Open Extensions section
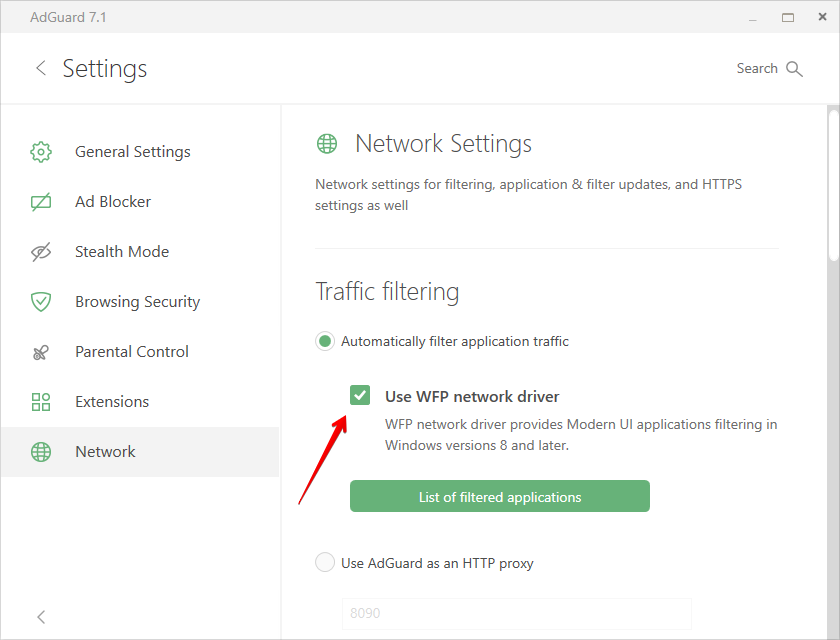 [x=140, y=402]
